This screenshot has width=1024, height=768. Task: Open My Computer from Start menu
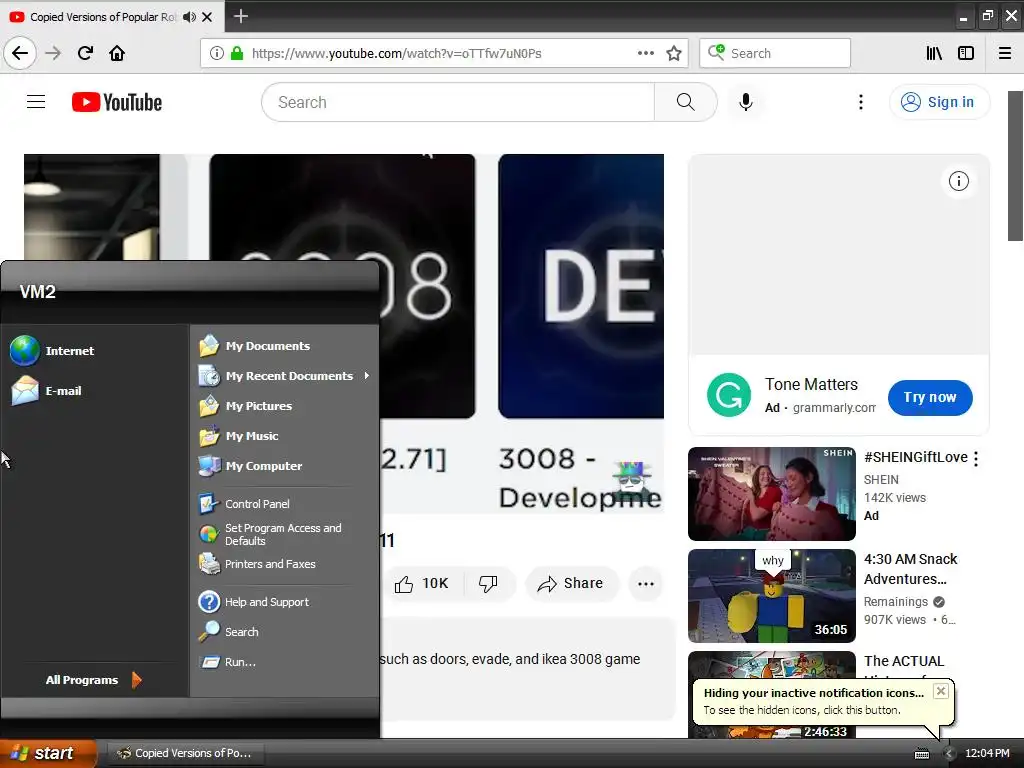coord(251,466)
